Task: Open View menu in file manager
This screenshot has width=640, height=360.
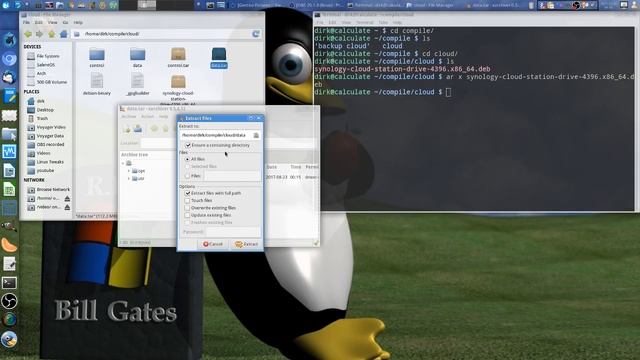Action: coord(53,22)
